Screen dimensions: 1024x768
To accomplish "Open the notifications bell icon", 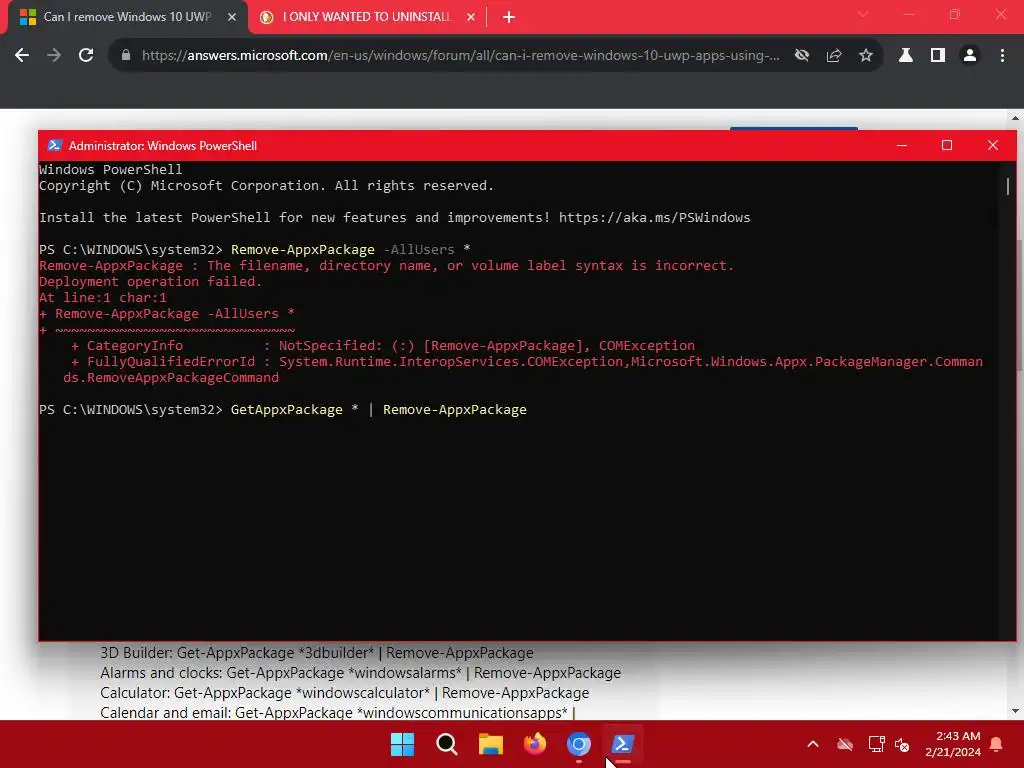I will click(x=997, y=744).
